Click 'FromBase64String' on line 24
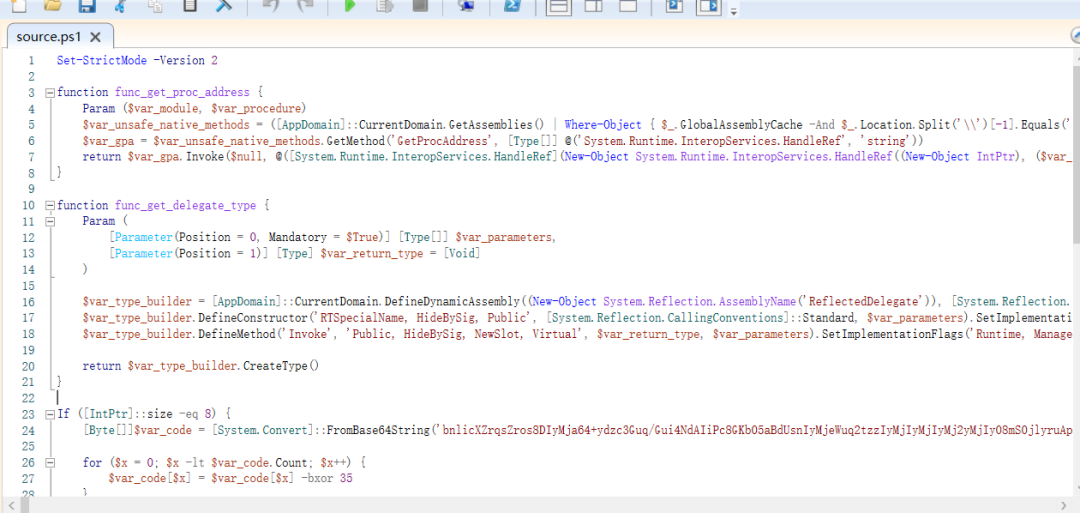Viewport: 1080px width, 513px height. coord(377,430)
